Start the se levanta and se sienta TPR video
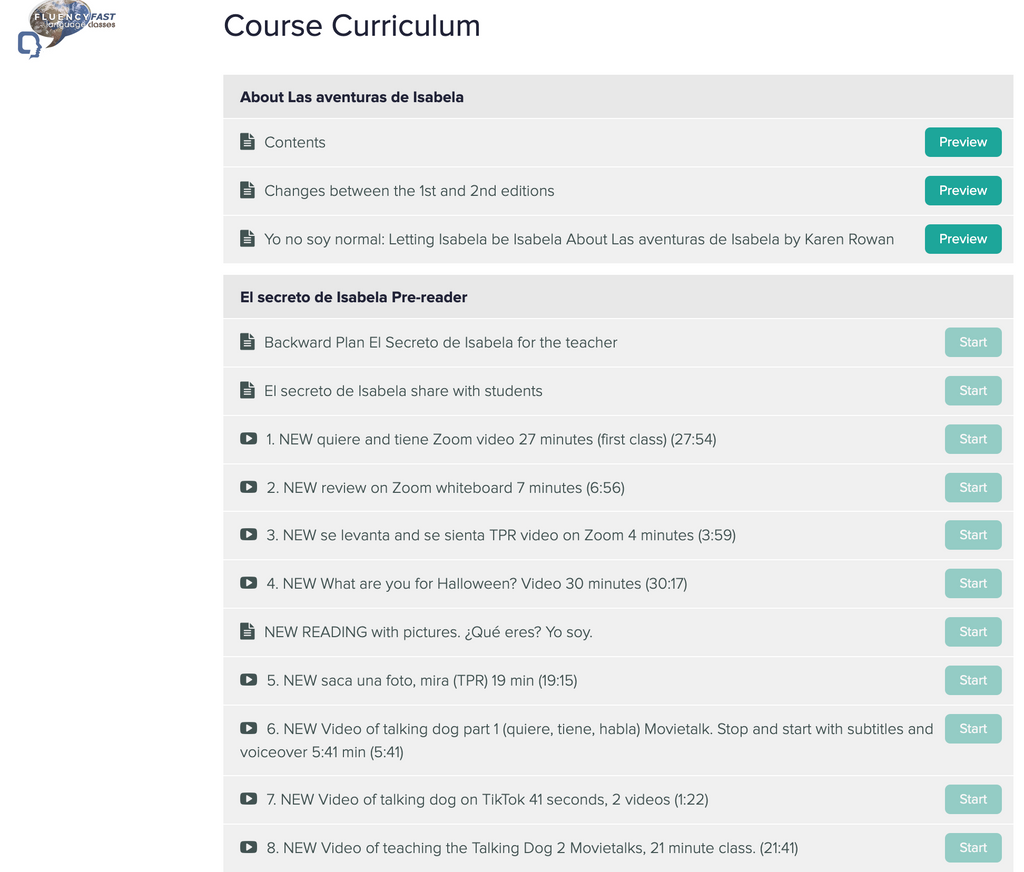Image resolution: width=1024 pixels, height=872 pixels. pos(972,535)
